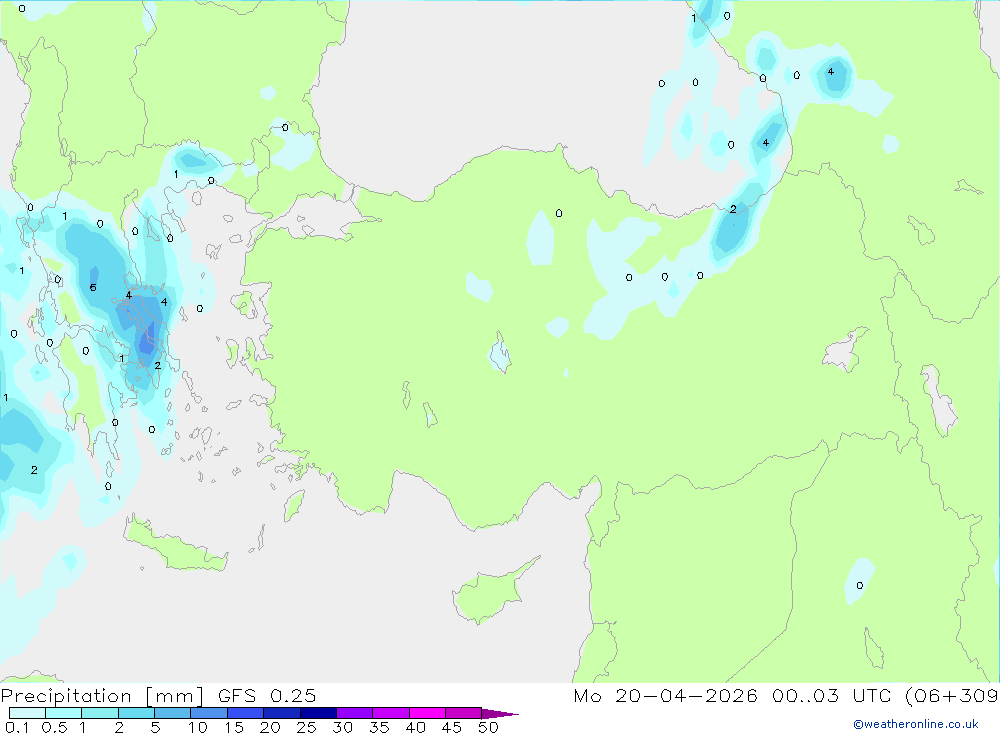Click the legend label '30'

[x=343, y=727]
